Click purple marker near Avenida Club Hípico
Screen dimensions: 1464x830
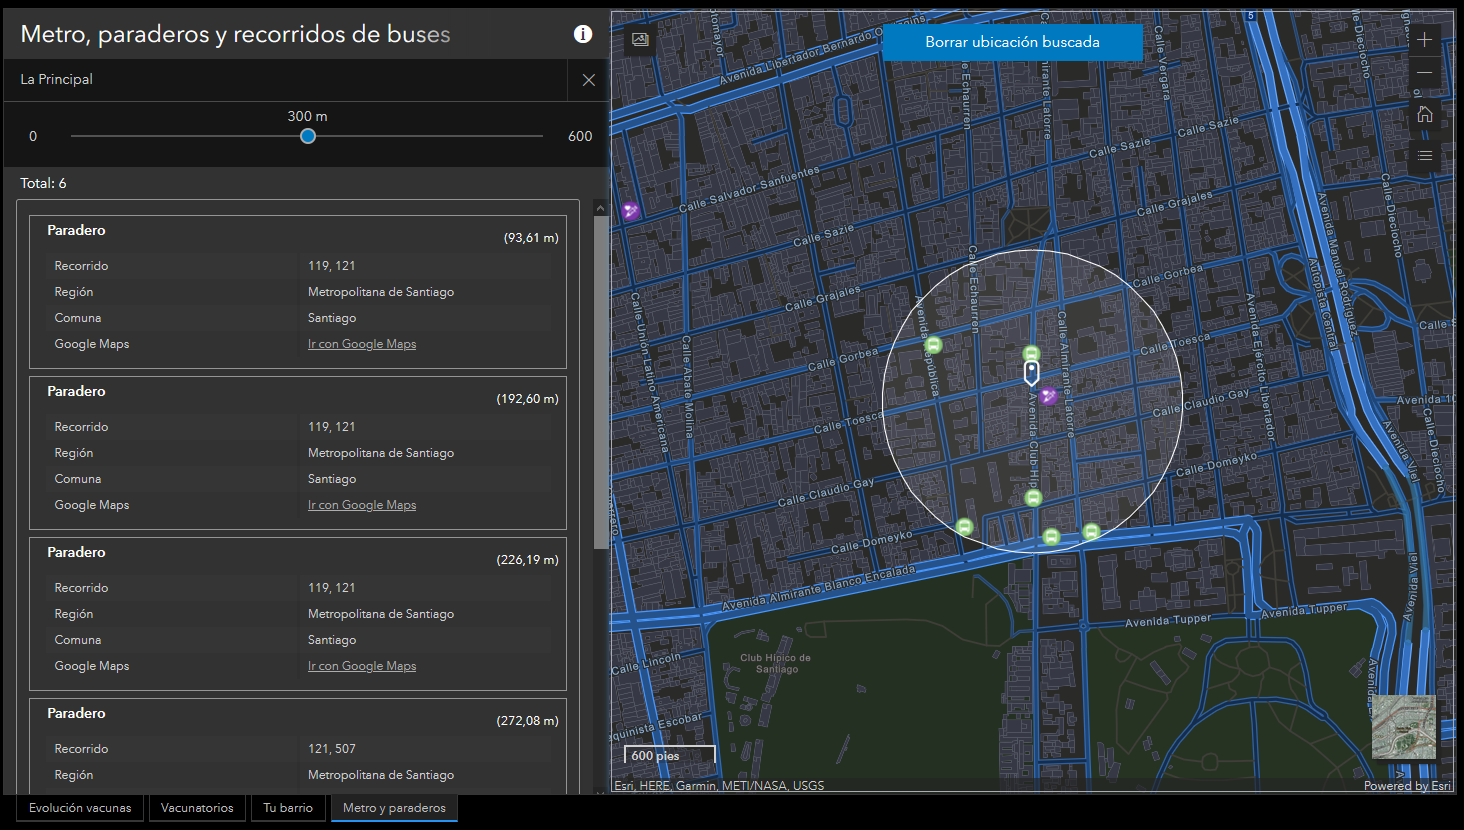point(1048,396)
